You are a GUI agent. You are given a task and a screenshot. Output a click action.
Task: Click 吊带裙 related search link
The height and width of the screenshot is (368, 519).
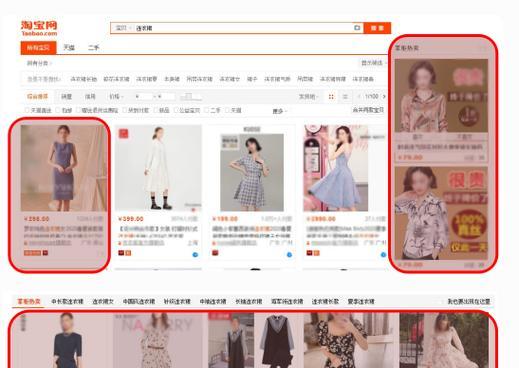pos(305,79)
